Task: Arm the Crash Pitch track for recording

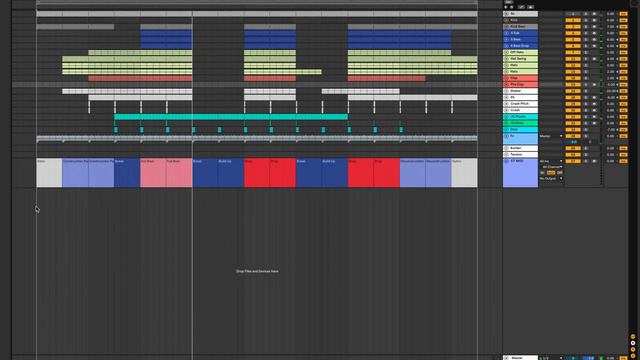Action: tap(594, 104)
